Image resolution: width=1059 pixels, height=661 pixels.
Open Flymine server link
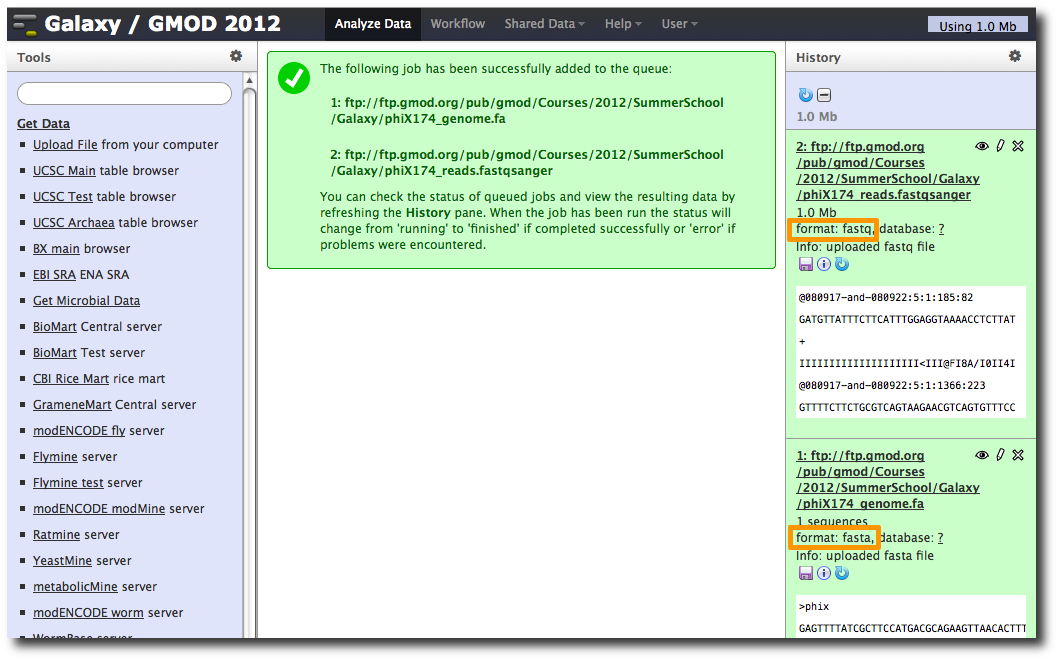pos(55,456)
